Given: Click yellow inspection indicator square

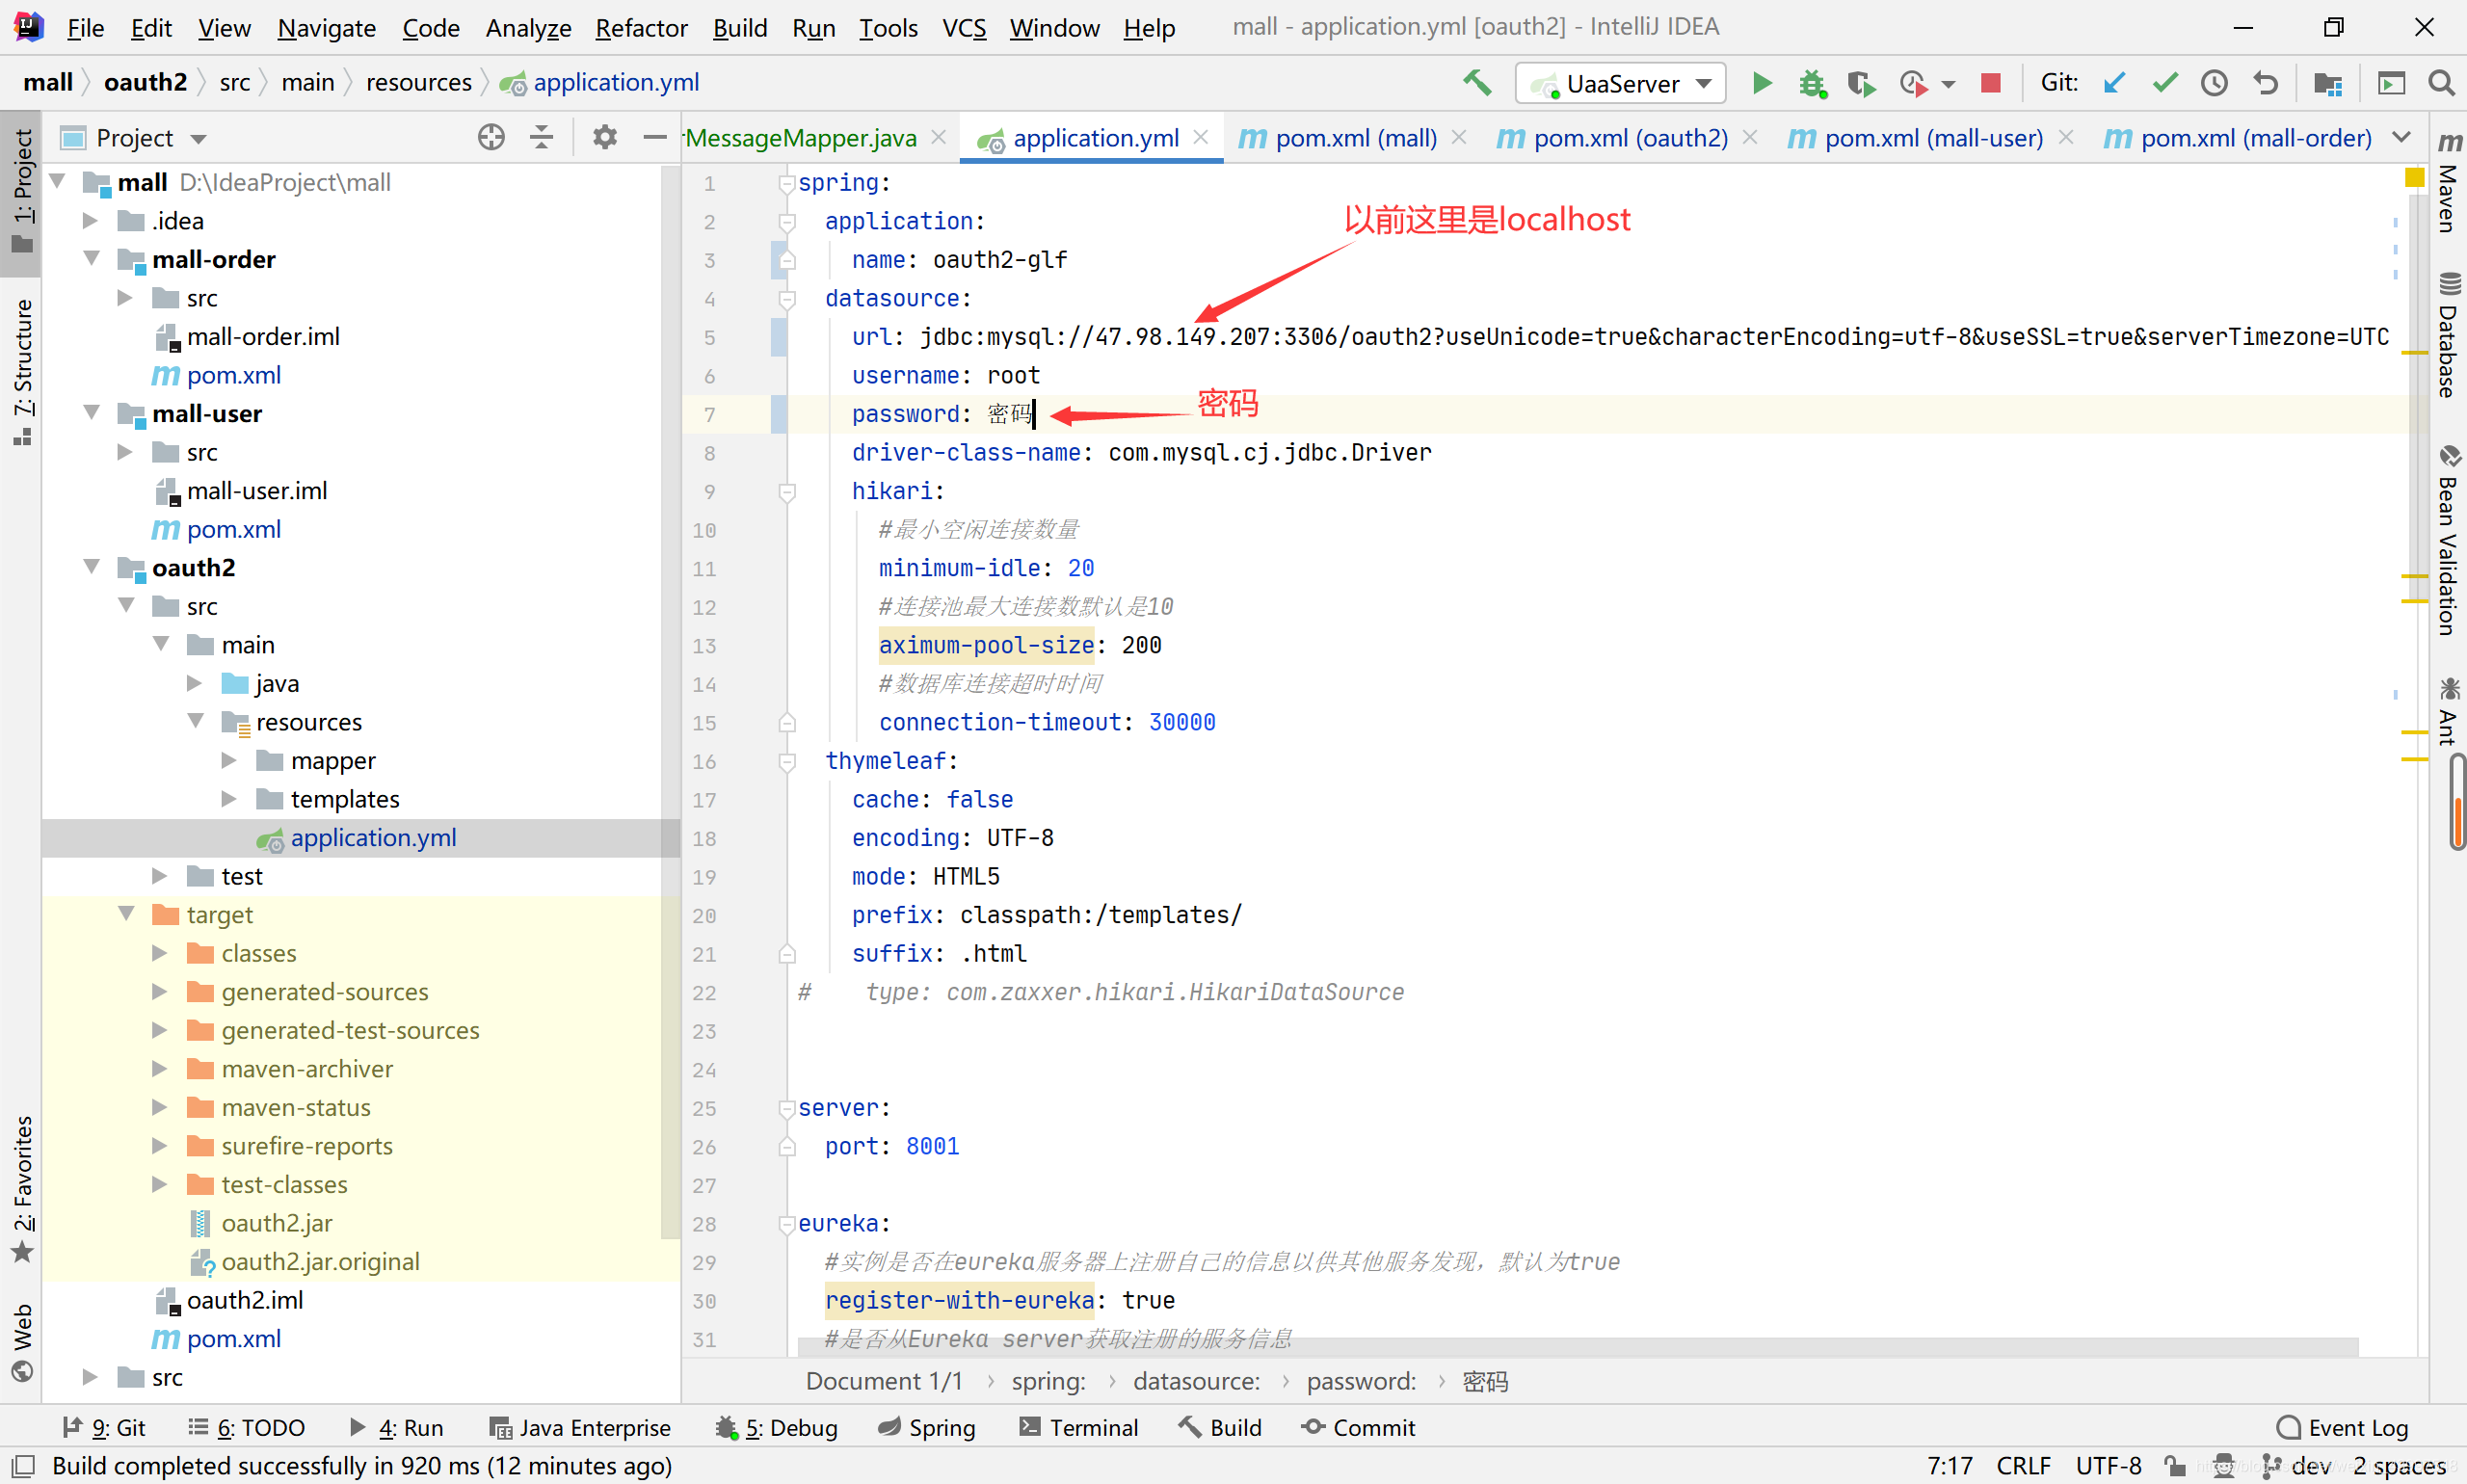Looking at the screenshot, I should (x=2413, y=178).
